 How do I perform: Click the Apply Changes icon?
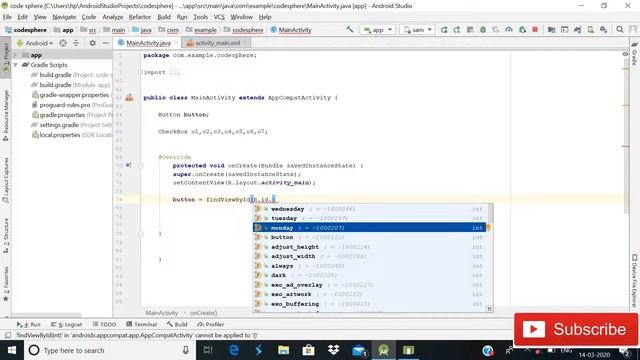[457, 30]
